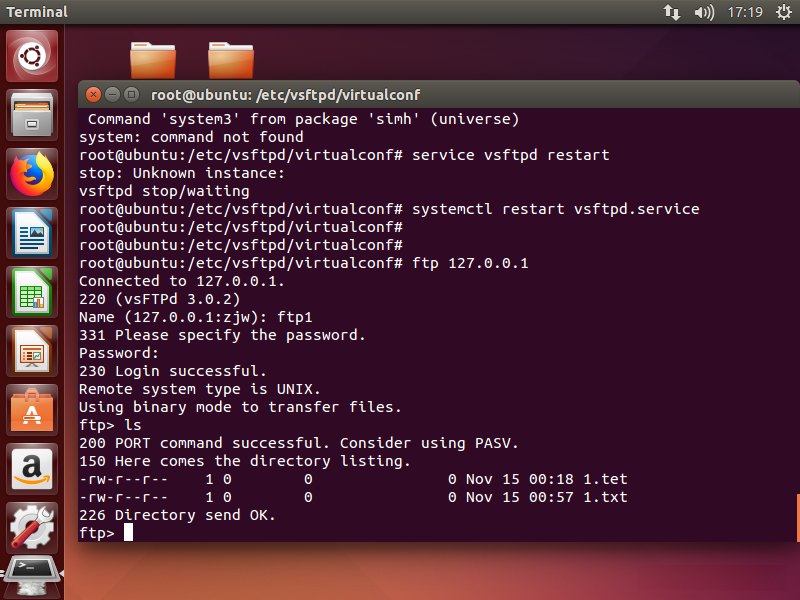Open Ubuntu Software Center
Screen dimensions: 800x600
pos(32,410)
